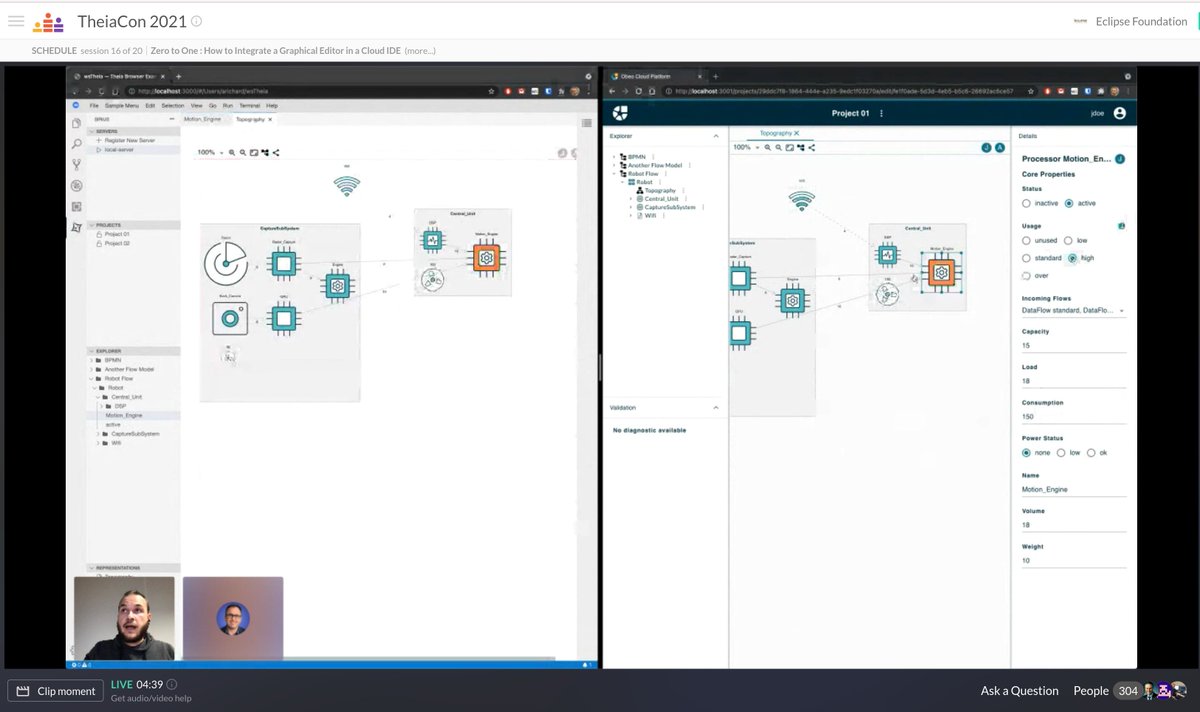Click Obeo Cloud Platform home logo
The height and width of the screenshot is (712, 1200).
tap(620, 113)
